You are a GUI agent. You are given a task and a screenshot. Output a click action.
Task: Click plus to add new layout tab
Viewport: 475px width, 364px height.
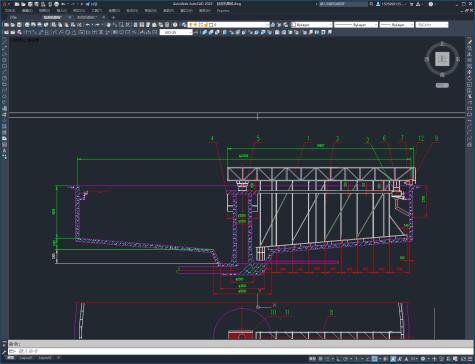coord(59,358)
